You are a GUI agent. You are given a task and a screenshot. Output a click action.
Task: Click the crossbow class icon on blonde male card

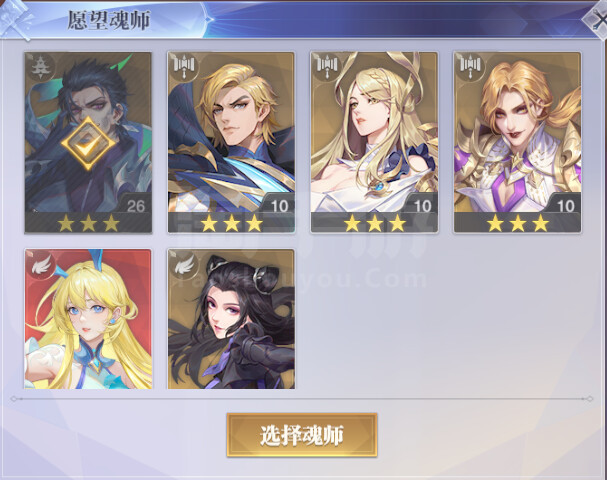click(x=184, y=66)
